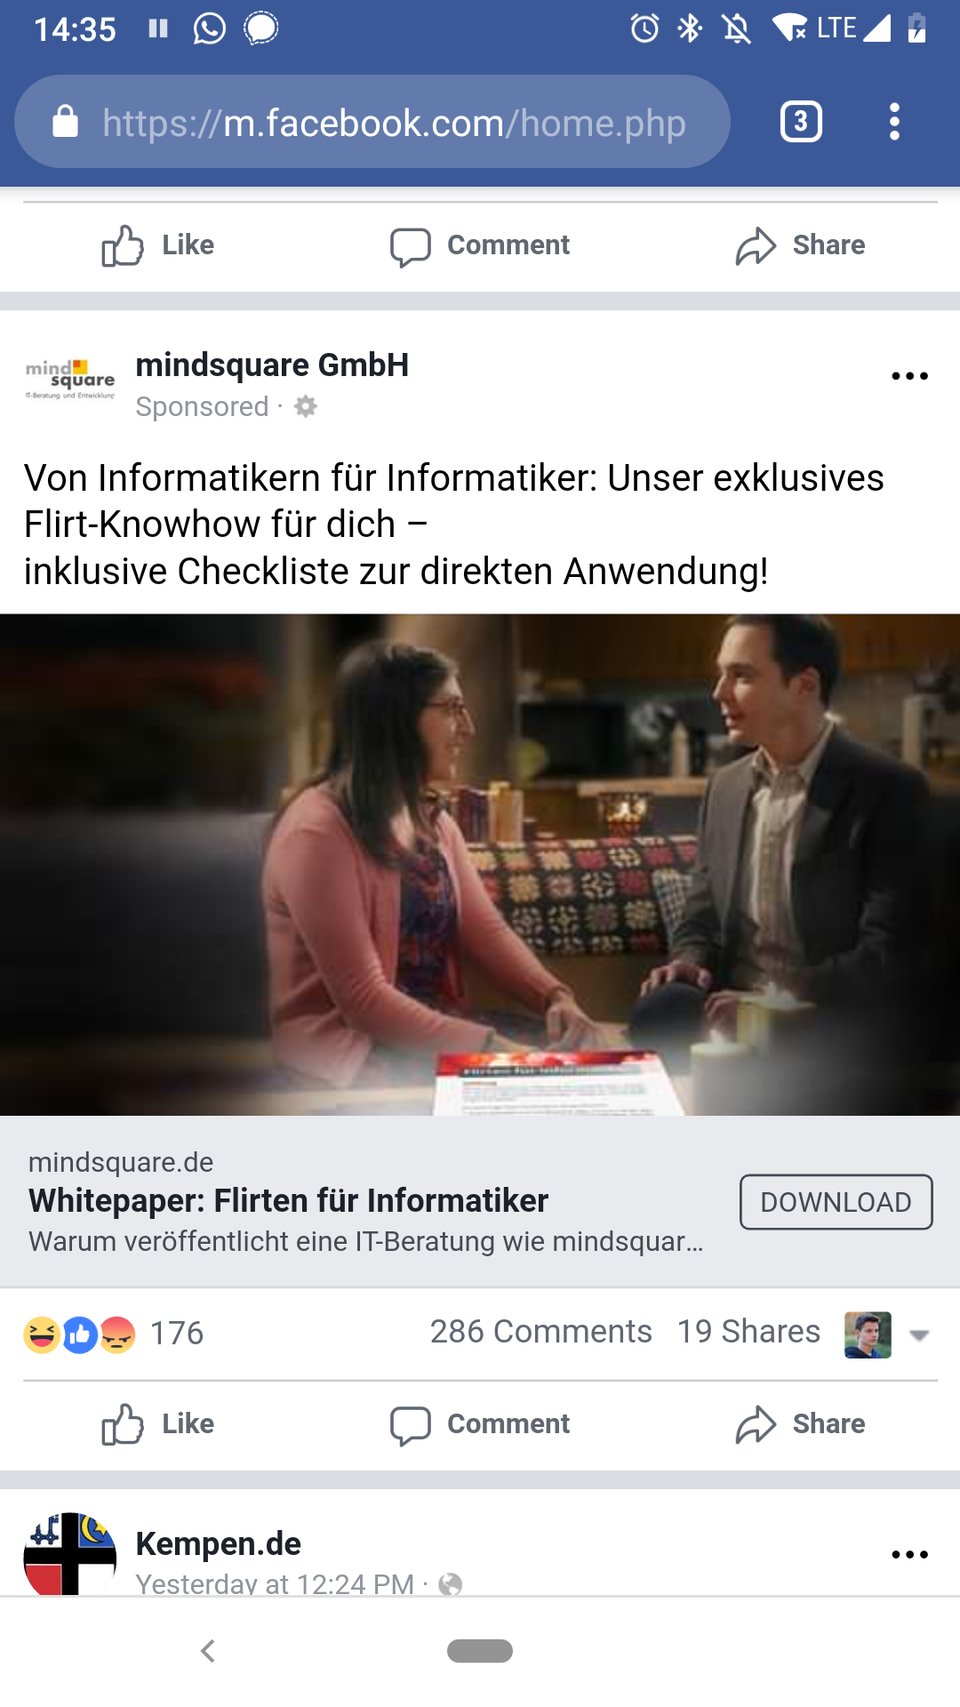
Task: Tap the mindsquare logo profile picture
Action: (x=70, y=380)
